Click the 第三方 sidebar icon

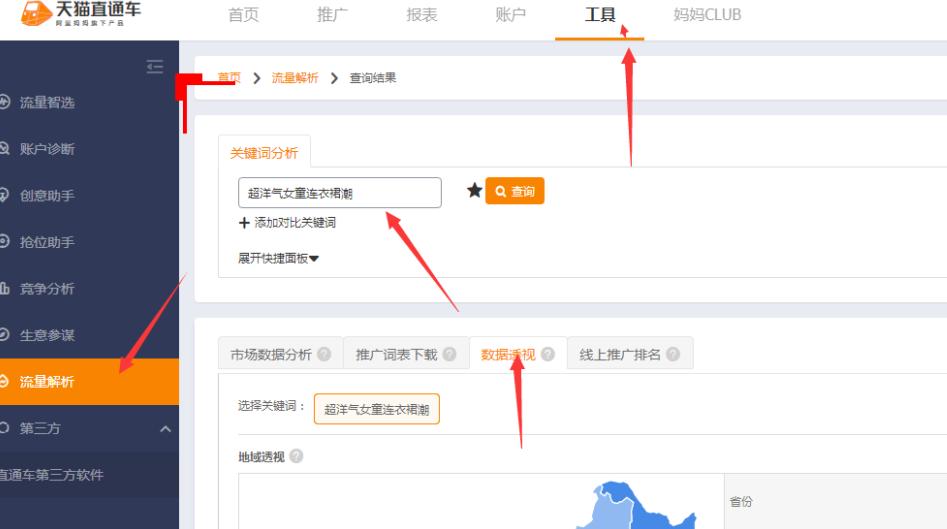coord(4,428)
